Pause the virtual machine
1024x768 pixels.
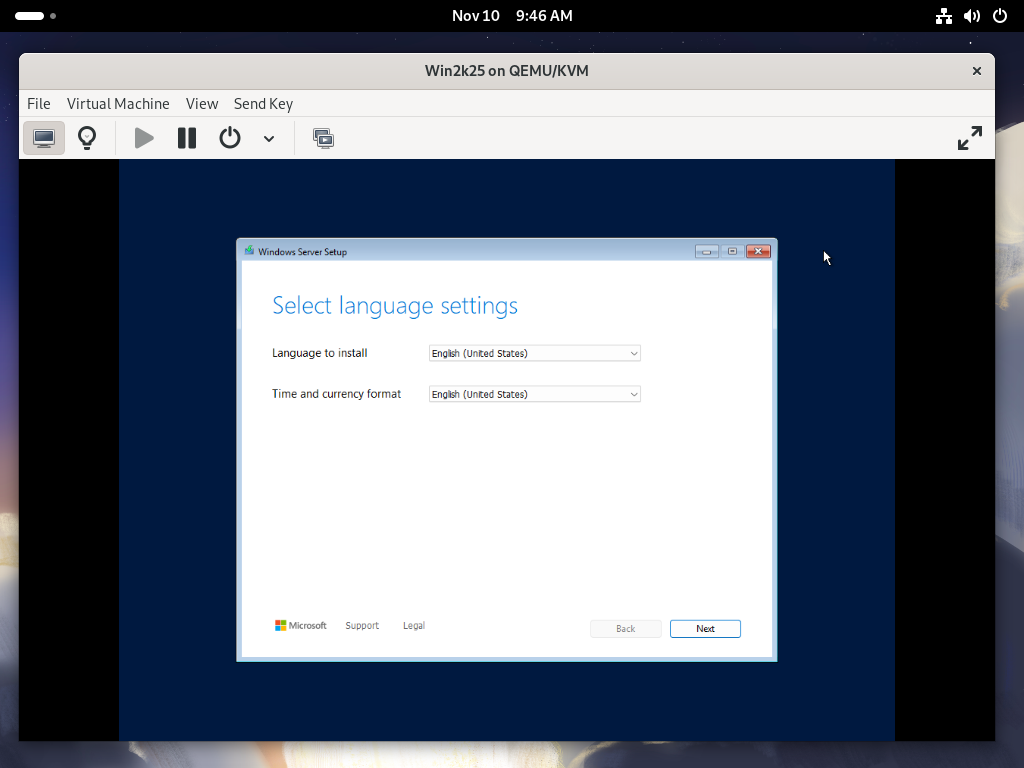(x=187, y=138)
